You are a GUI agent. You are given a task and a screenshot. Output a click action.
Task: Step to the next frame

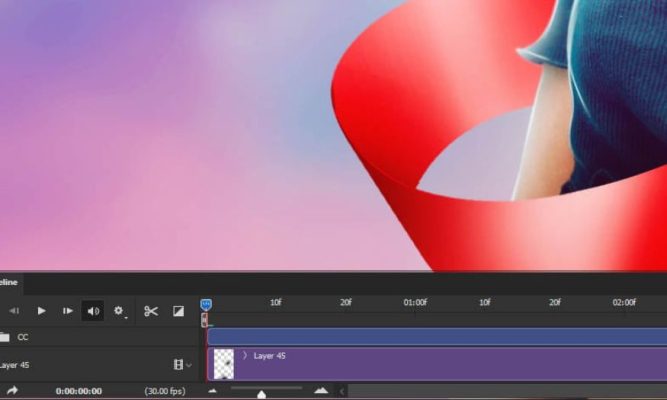click(x=68, y=311)
